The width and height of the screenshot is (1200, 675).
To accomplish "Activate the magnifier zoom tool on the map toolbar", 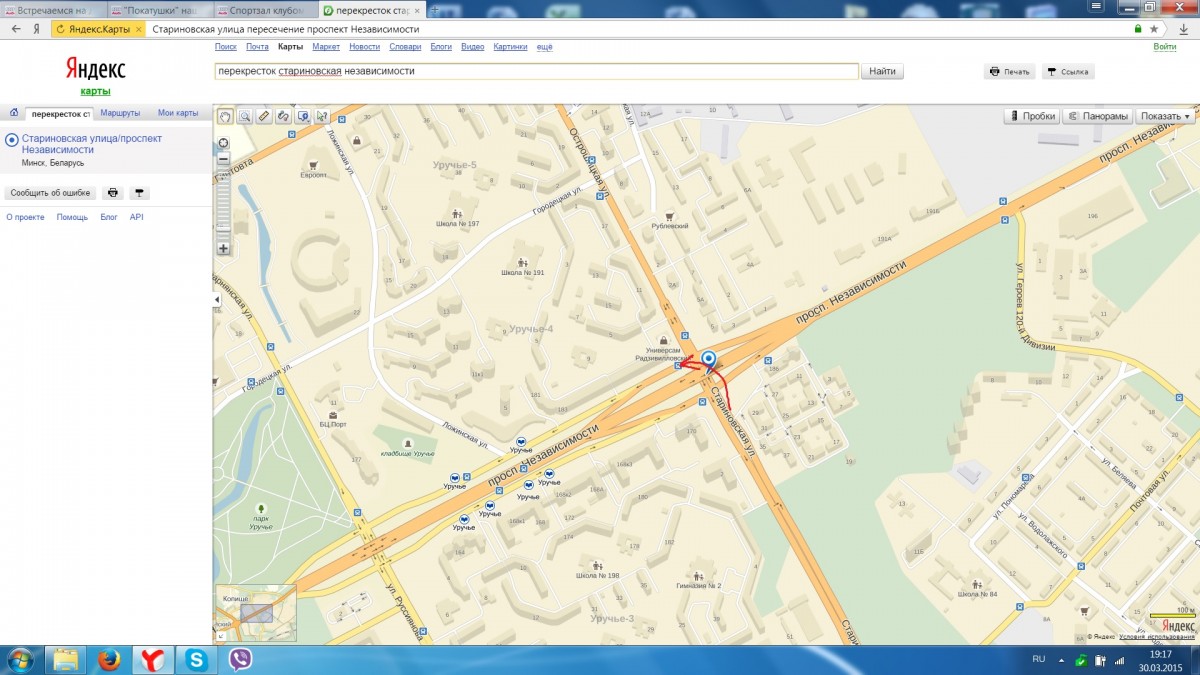I will pos(245,116).
